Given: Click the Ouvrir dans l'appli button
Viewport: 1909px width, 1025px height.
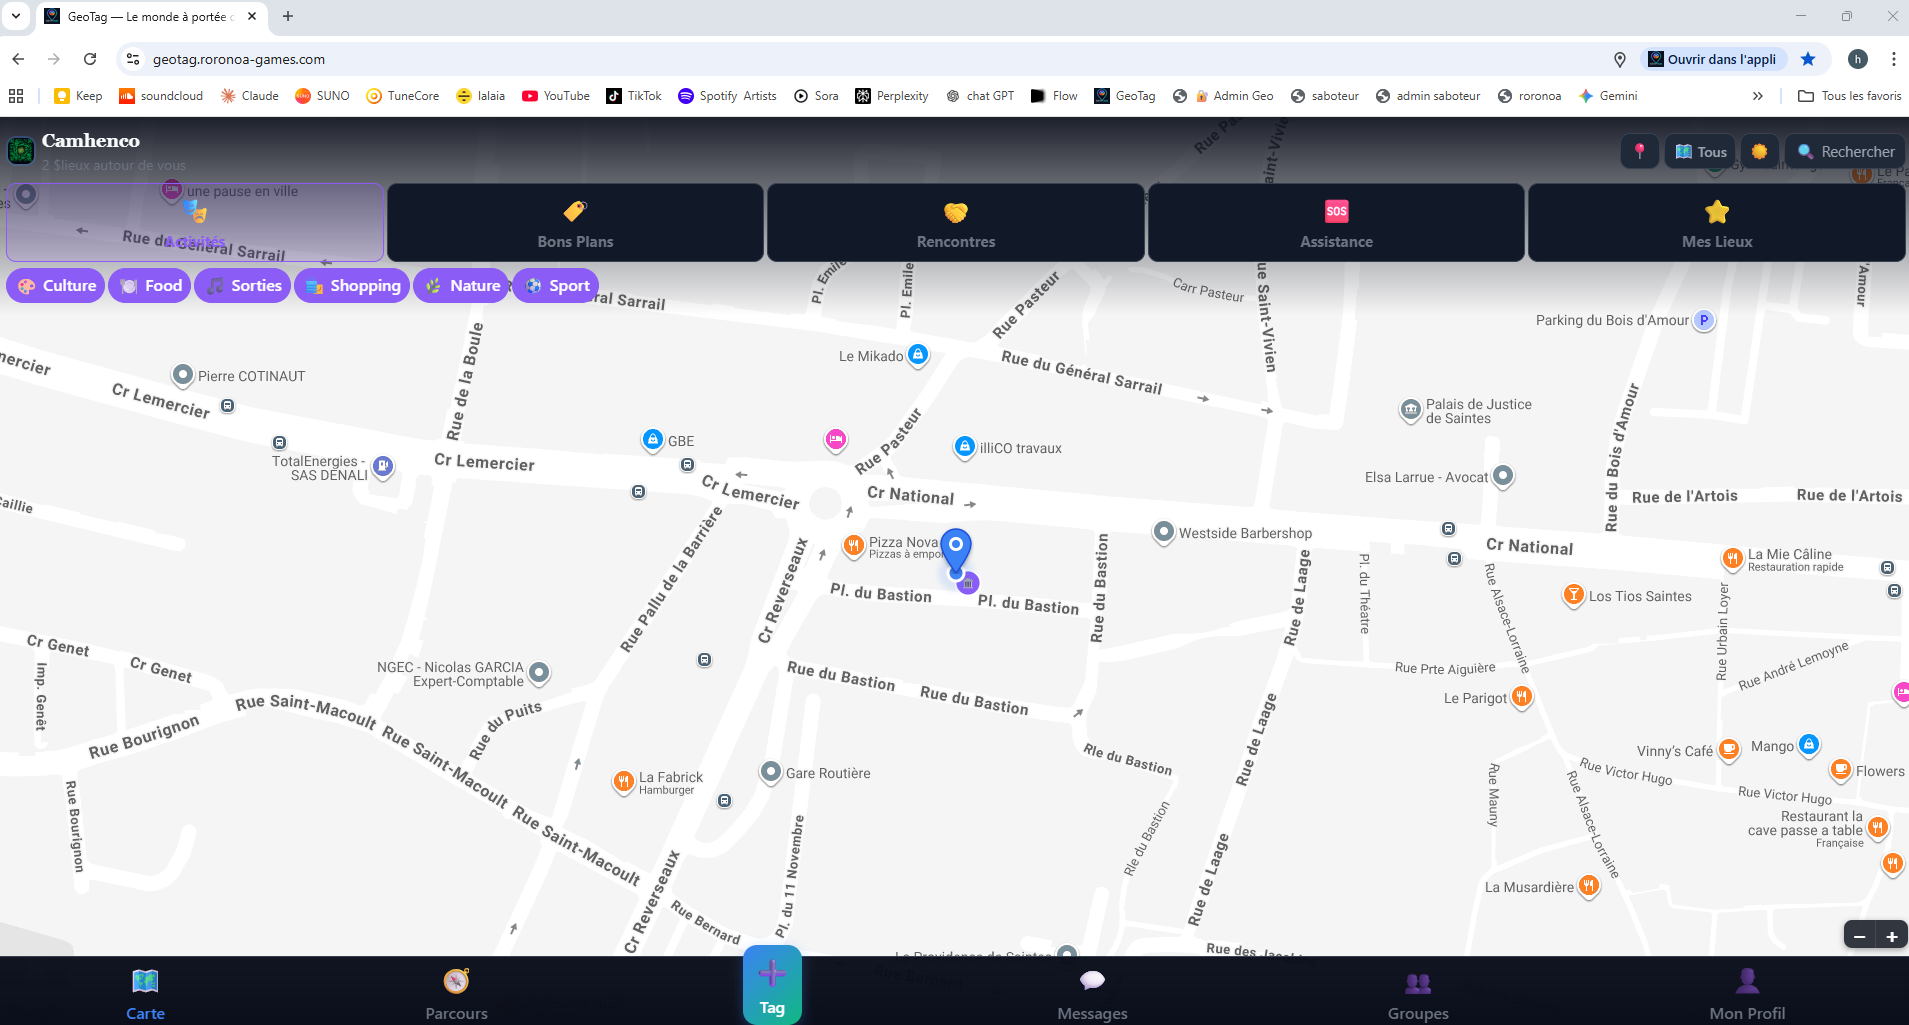Looking at the screenshot, I should tap(1714, 59).
